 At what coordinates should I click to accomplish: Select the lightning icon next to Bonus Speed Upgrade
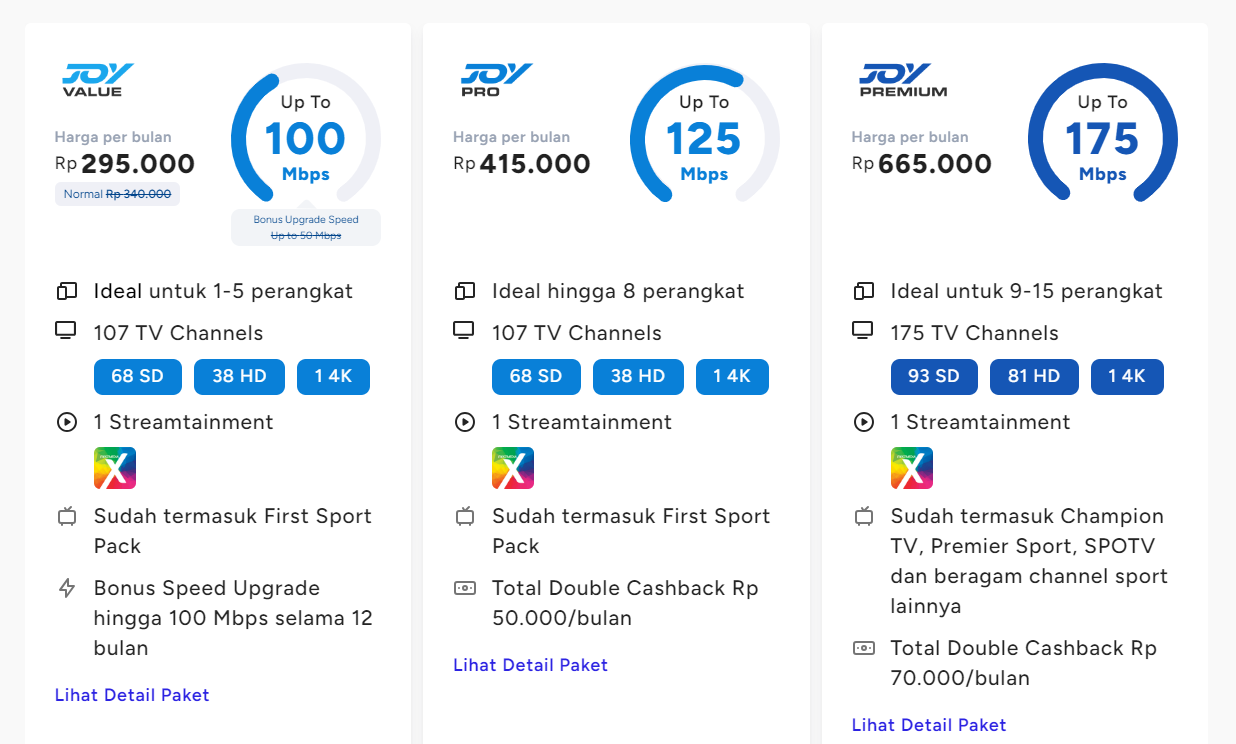coord(66,587)
